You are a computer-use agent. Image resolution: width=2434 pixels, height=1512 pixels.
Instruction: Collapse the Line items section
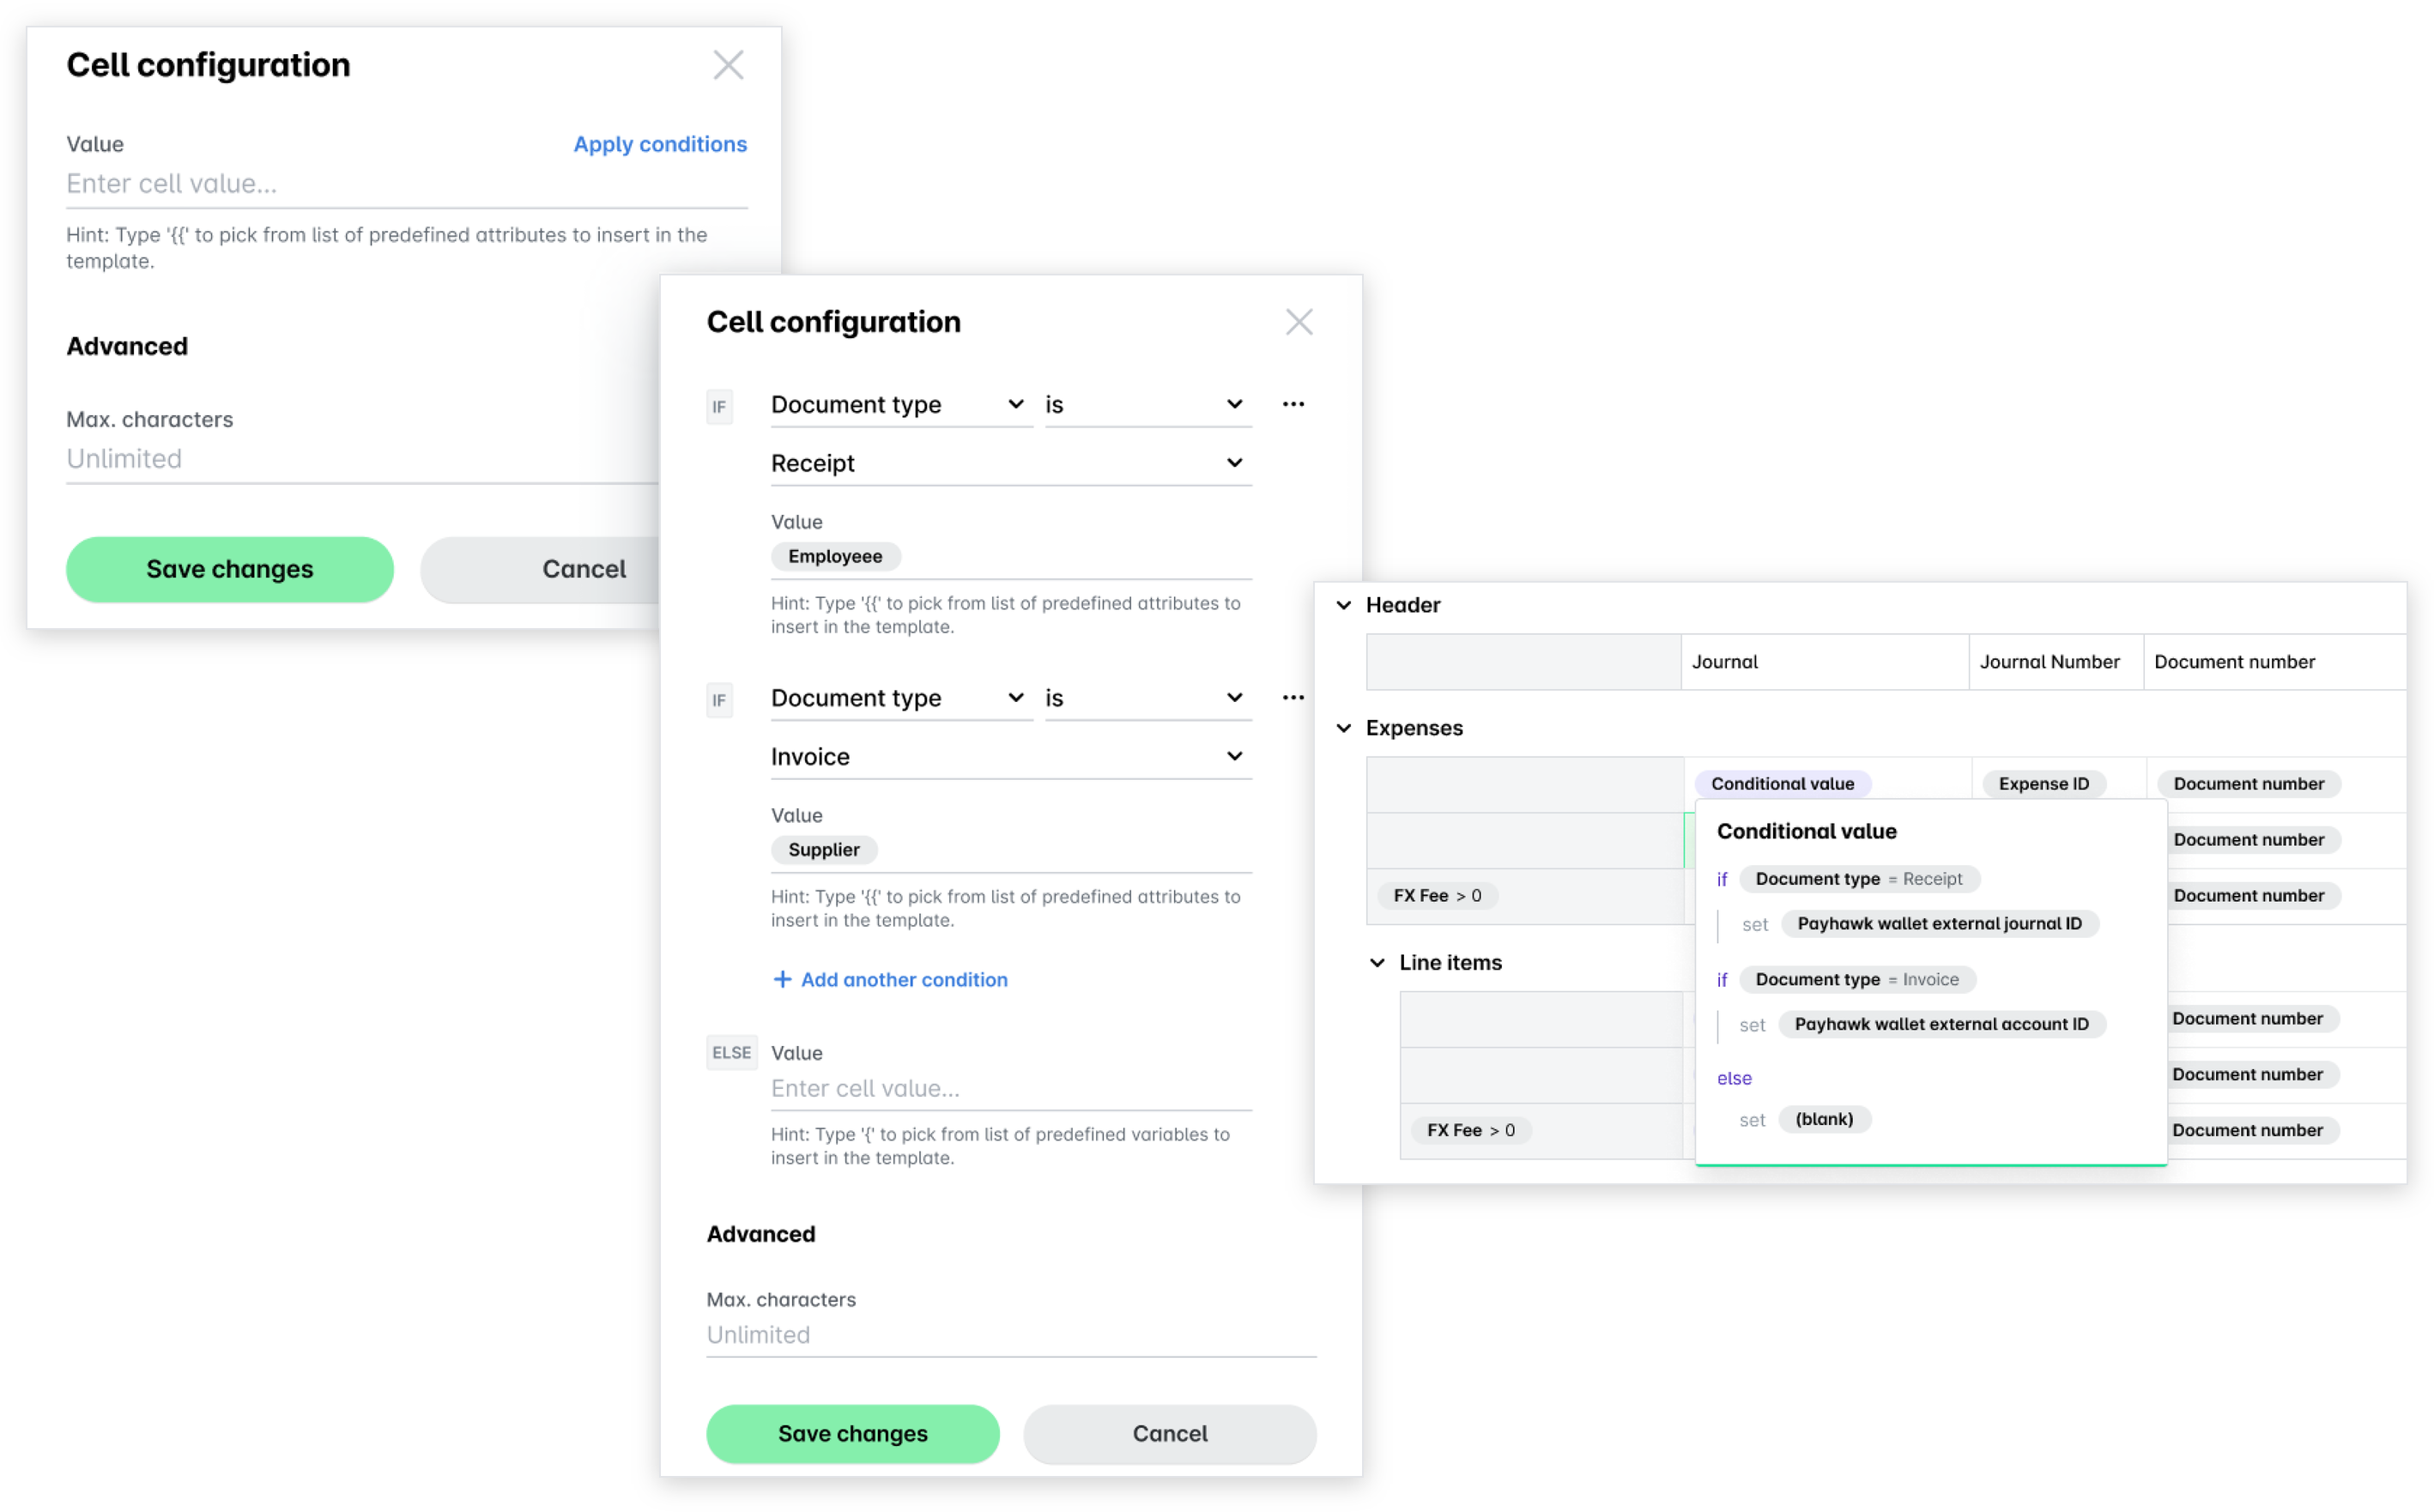click(x=1377, y=962)
